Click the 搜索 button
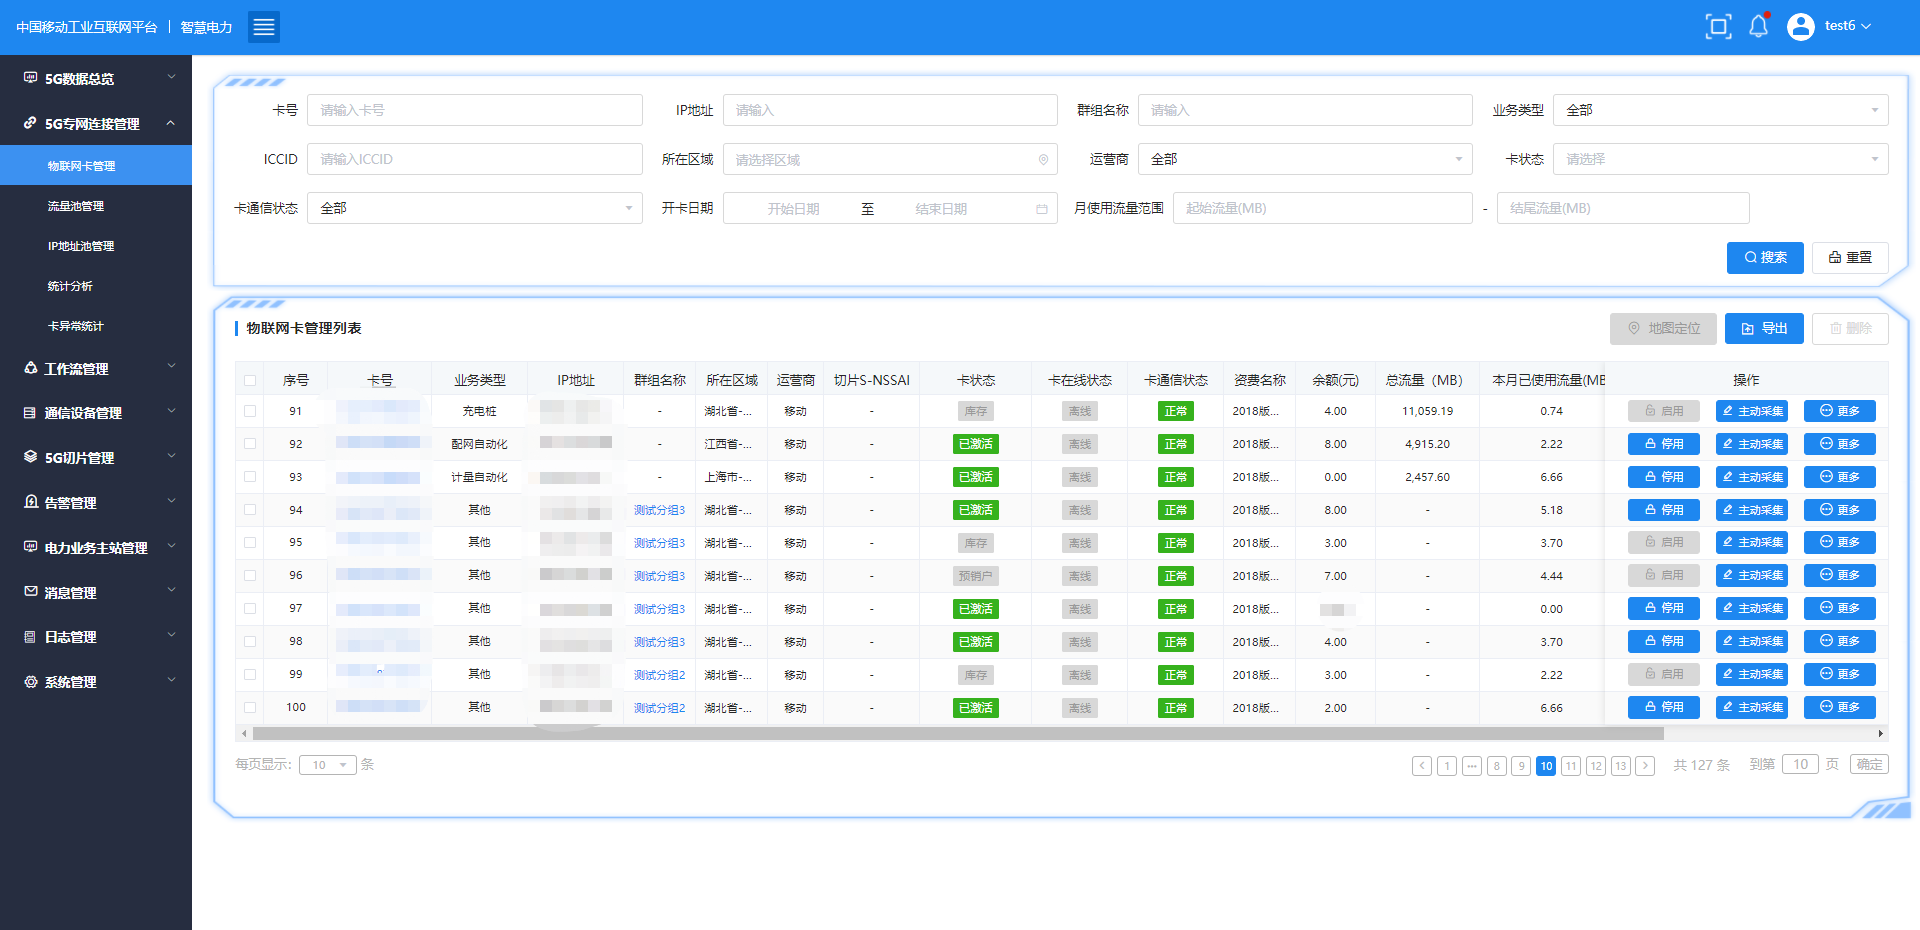 click(x=1764, y=258)
